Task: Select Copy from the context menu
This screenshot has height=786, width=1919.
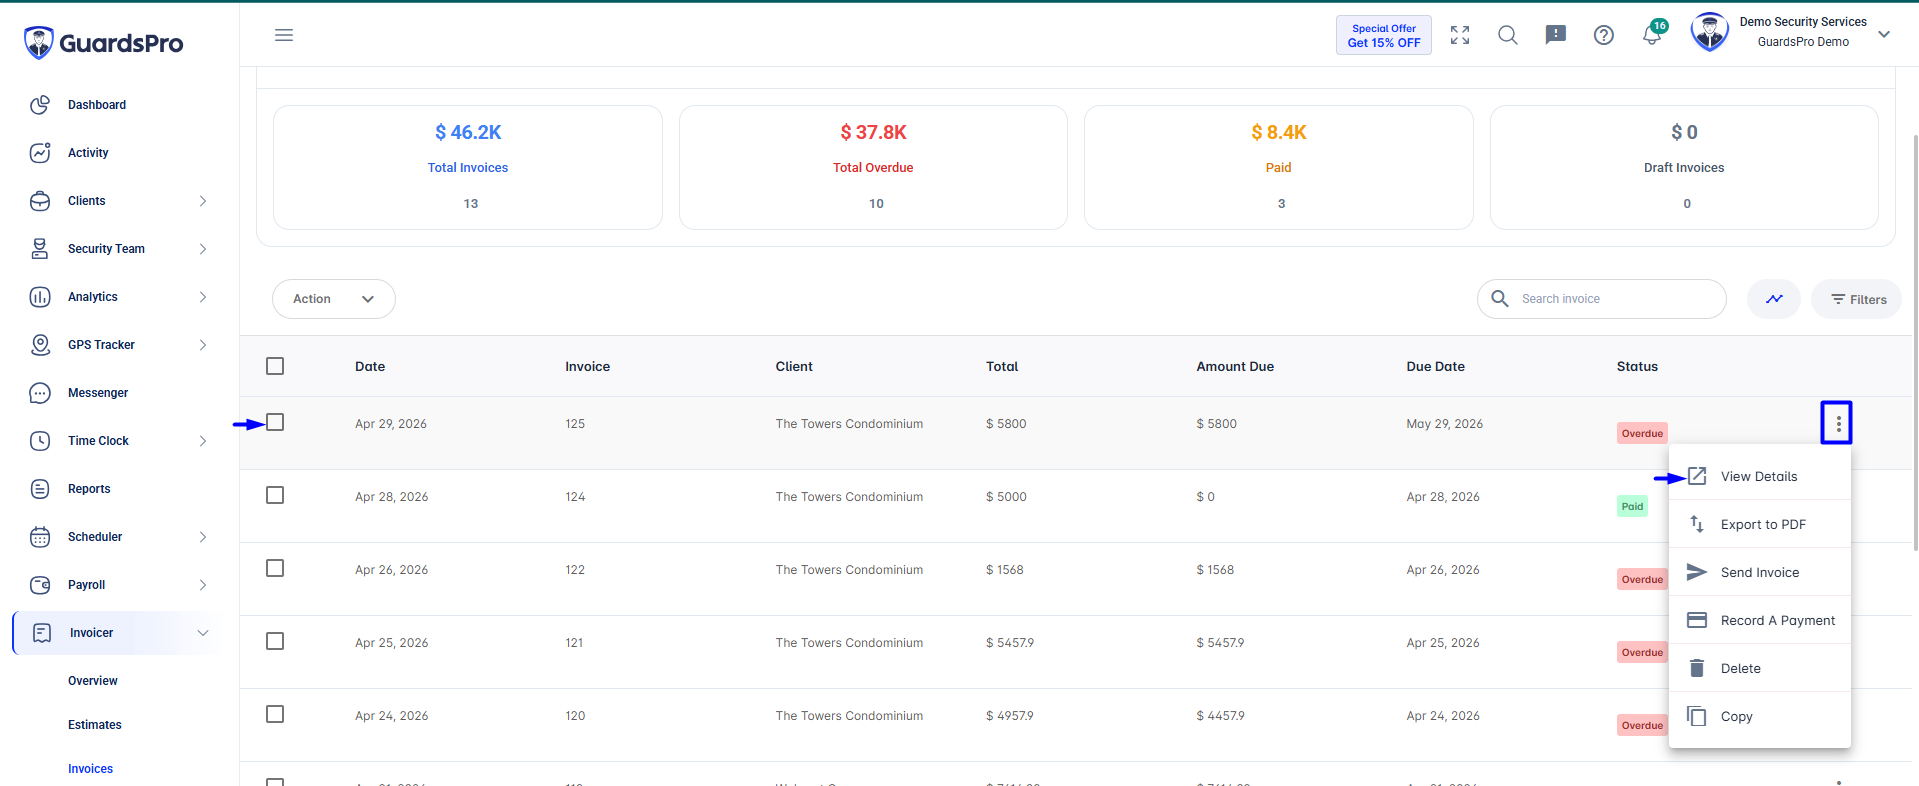Action: coord(1760,716)
